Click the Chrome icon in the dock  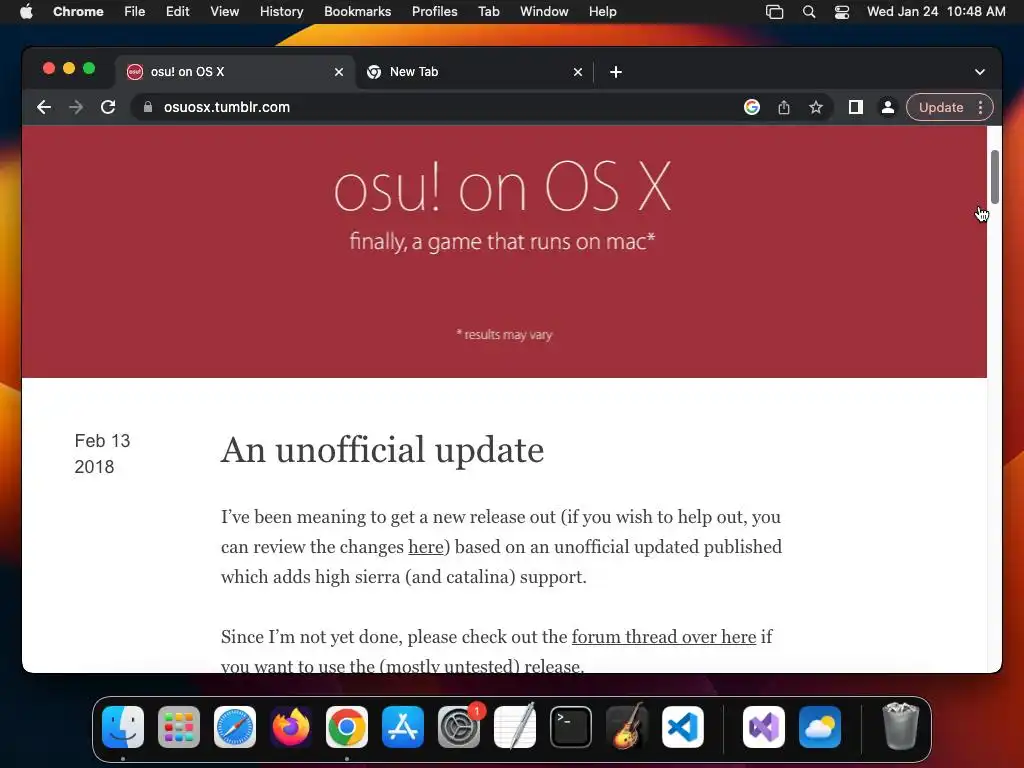tap(347, 727)
